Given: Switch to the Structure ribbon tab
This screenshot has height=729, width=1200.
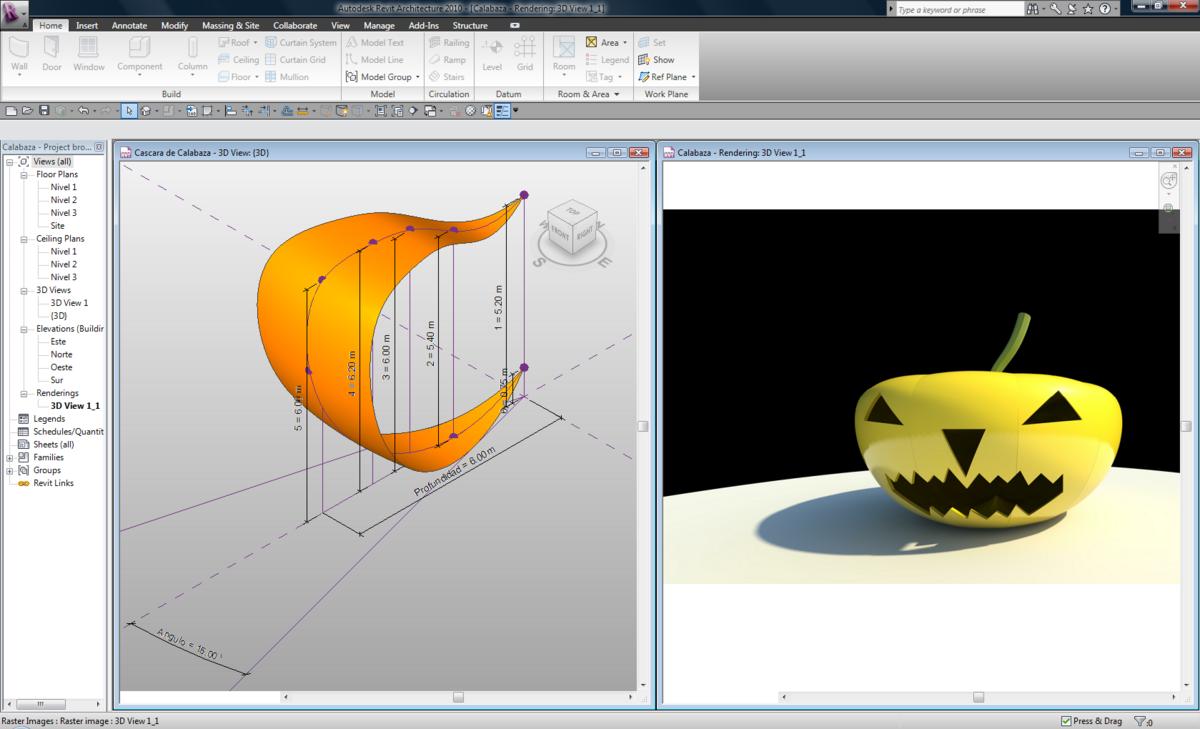Looking at the screenshot, I should point(470,25).
